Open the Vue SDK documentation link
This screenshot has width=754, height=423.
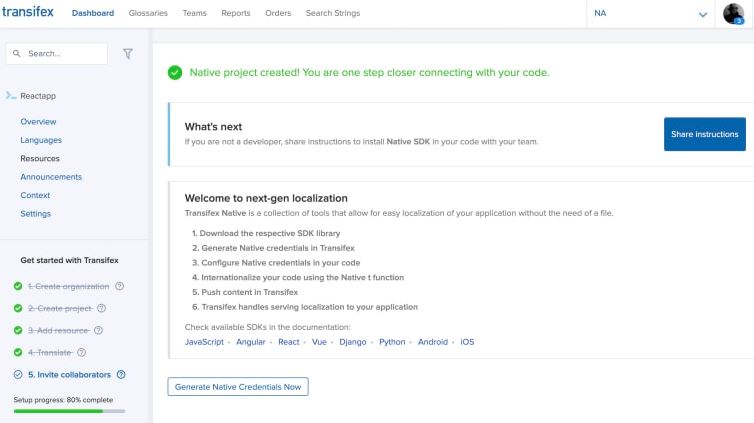[x=319, y=342]
